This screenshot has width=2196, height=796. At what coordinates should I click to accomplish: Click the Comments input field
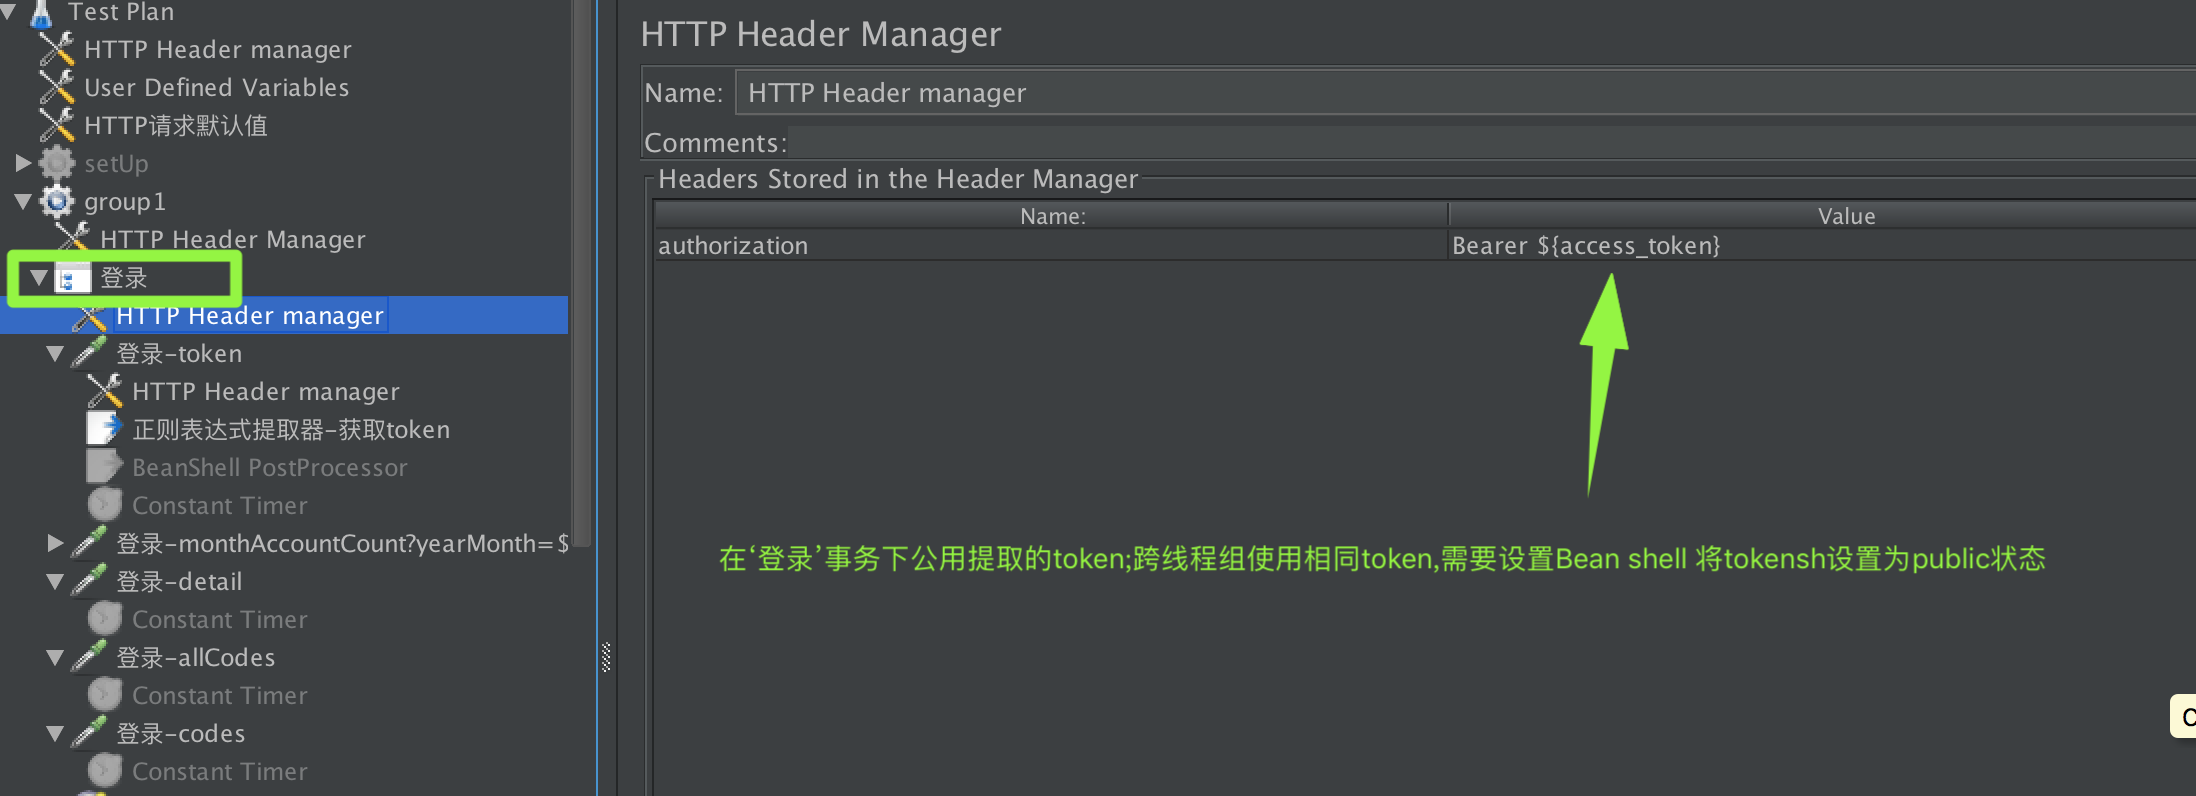[1491, 143]
